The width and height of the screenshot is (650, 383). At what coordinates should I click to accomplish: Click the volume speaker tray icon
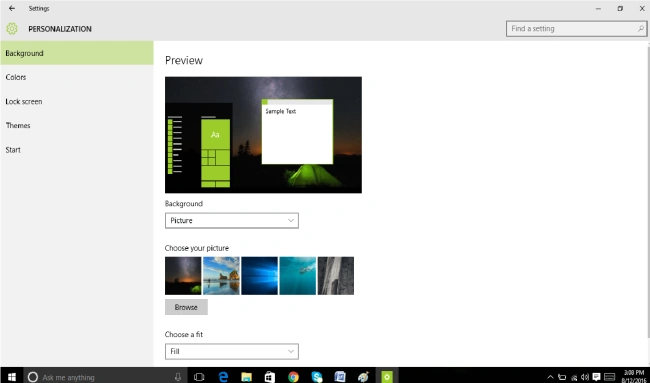[x=585, y=377]
